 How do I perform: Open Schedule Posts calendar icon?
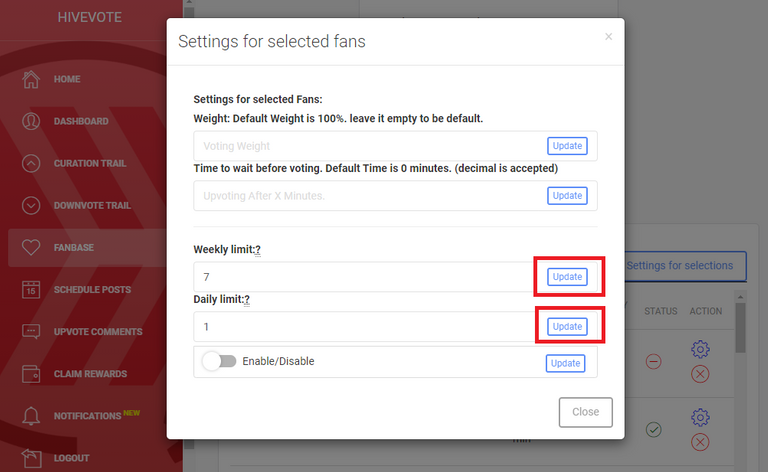(x=31, y=290)
